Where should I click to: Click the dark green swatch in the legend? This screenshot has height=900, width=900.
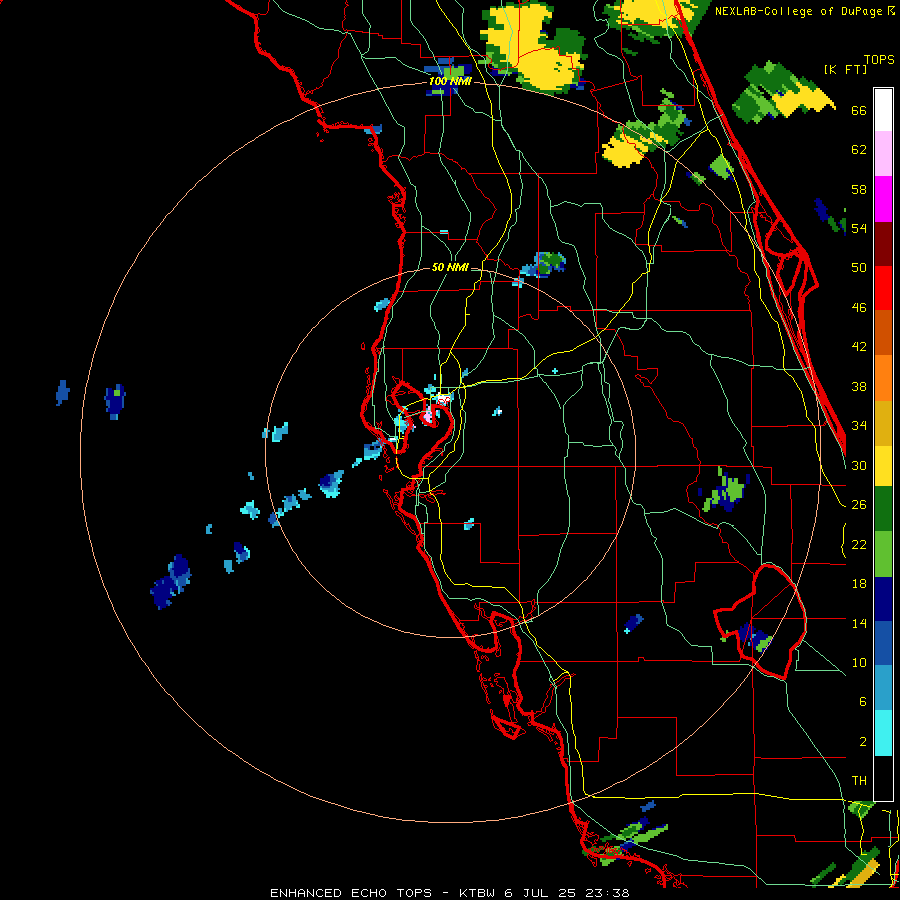point(883,509)
